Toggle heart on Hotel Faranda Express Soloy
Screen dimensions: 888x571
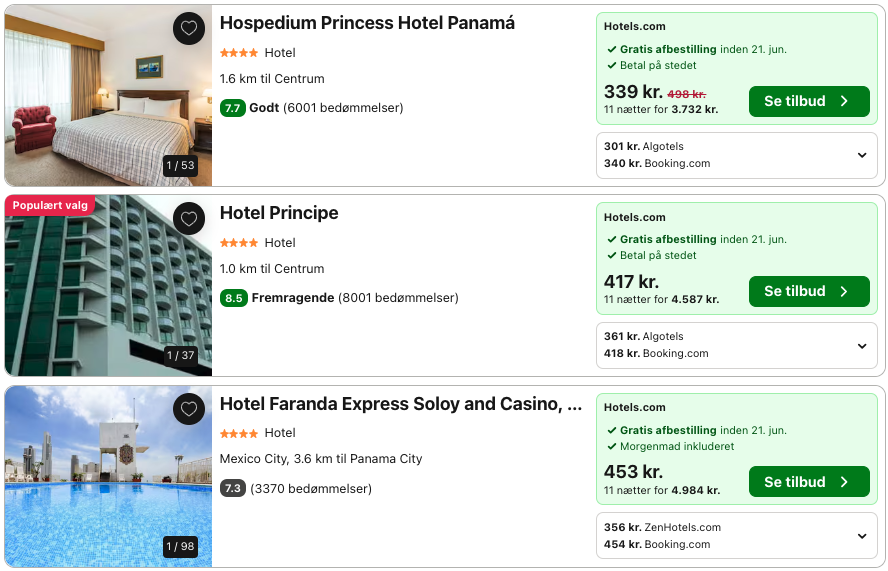click(189, 408)
